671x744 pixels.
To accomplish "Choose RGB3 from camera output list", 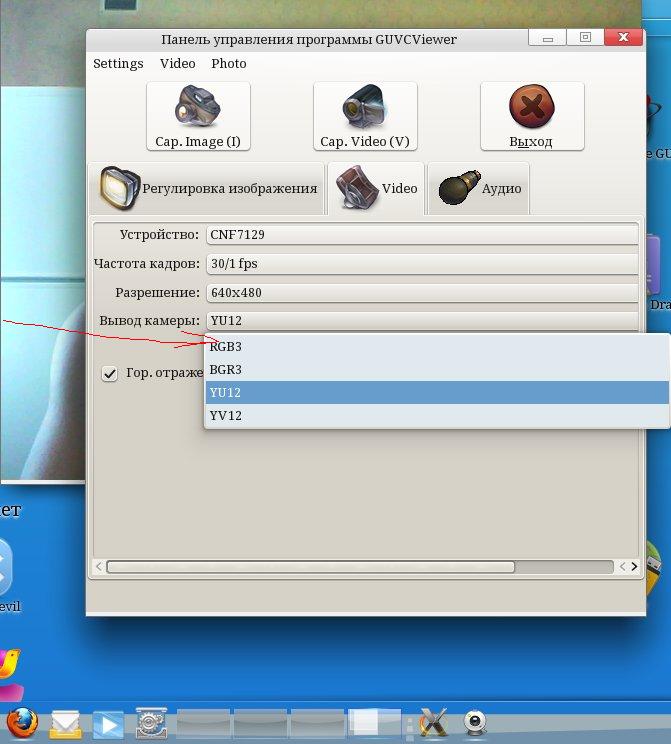I will pos(437,347).
